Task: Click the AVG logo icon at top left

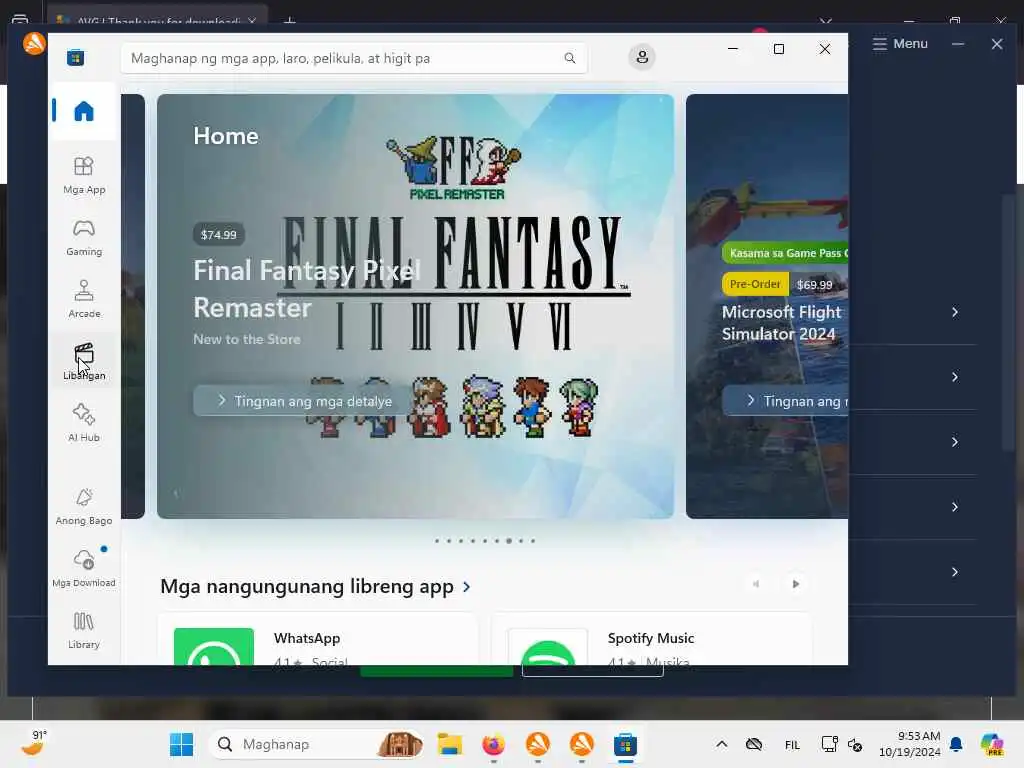Action: (x=35, y=44)
